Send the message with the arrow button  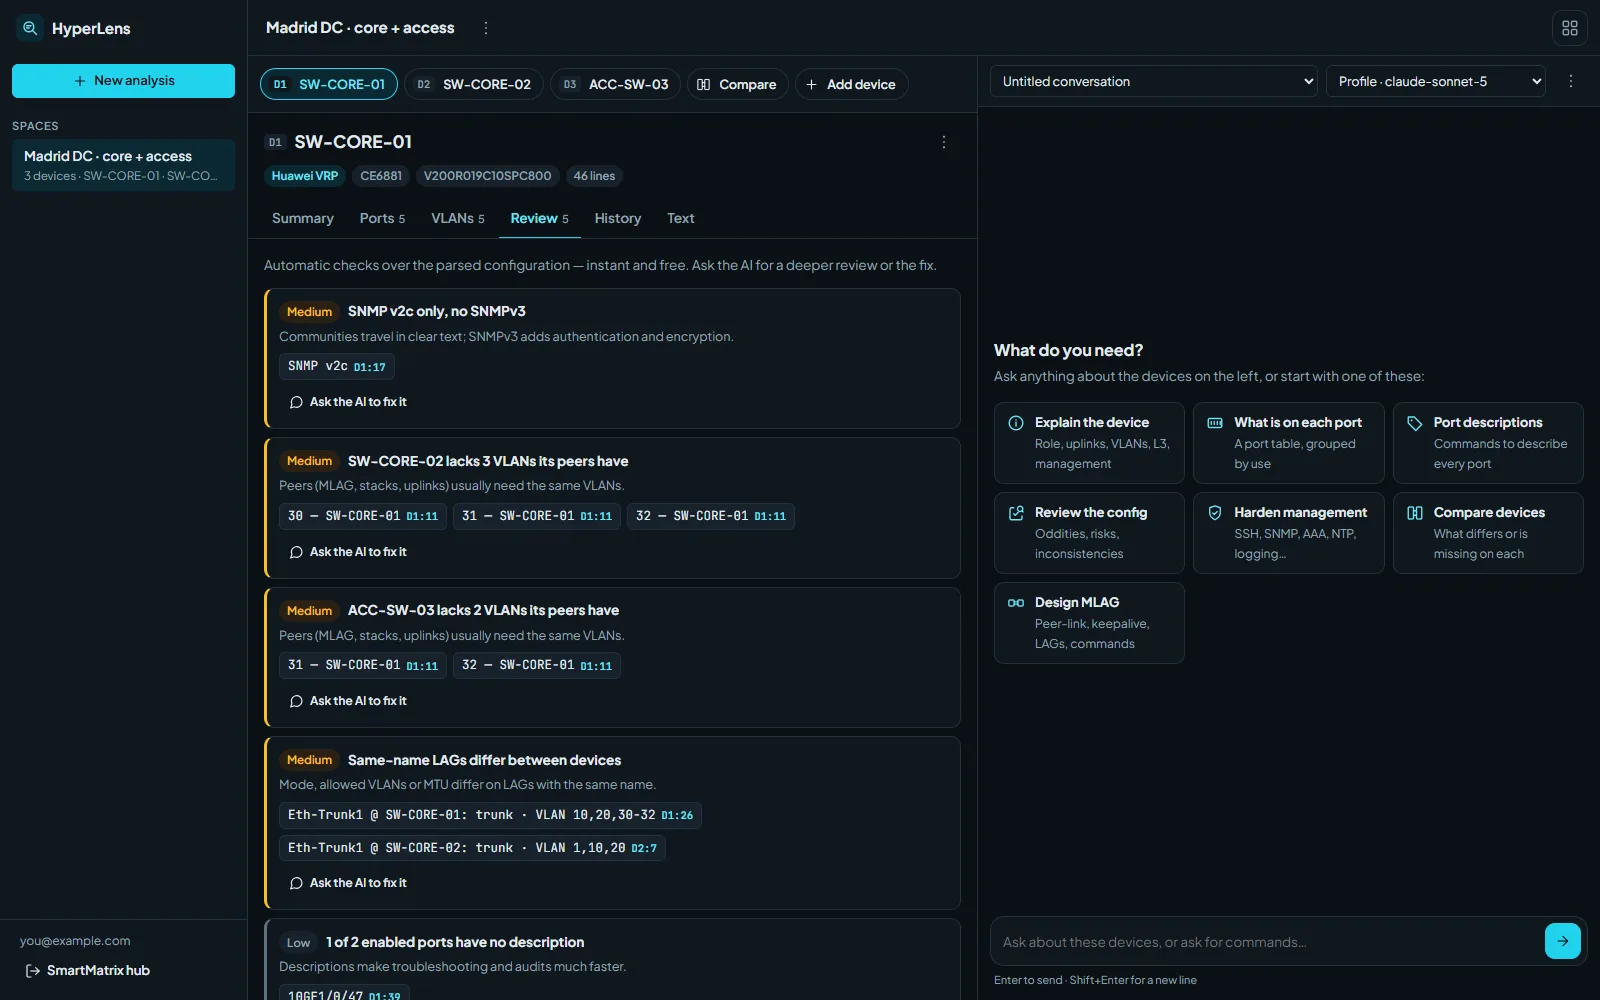[x=1562, y=941]
